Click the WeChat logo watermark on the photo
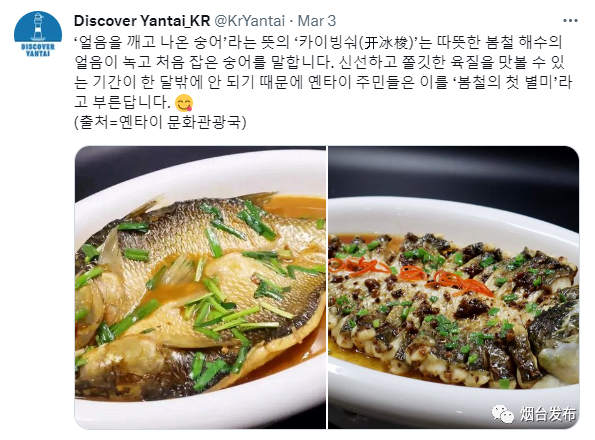The image size is (595, 440). [502, 413]
